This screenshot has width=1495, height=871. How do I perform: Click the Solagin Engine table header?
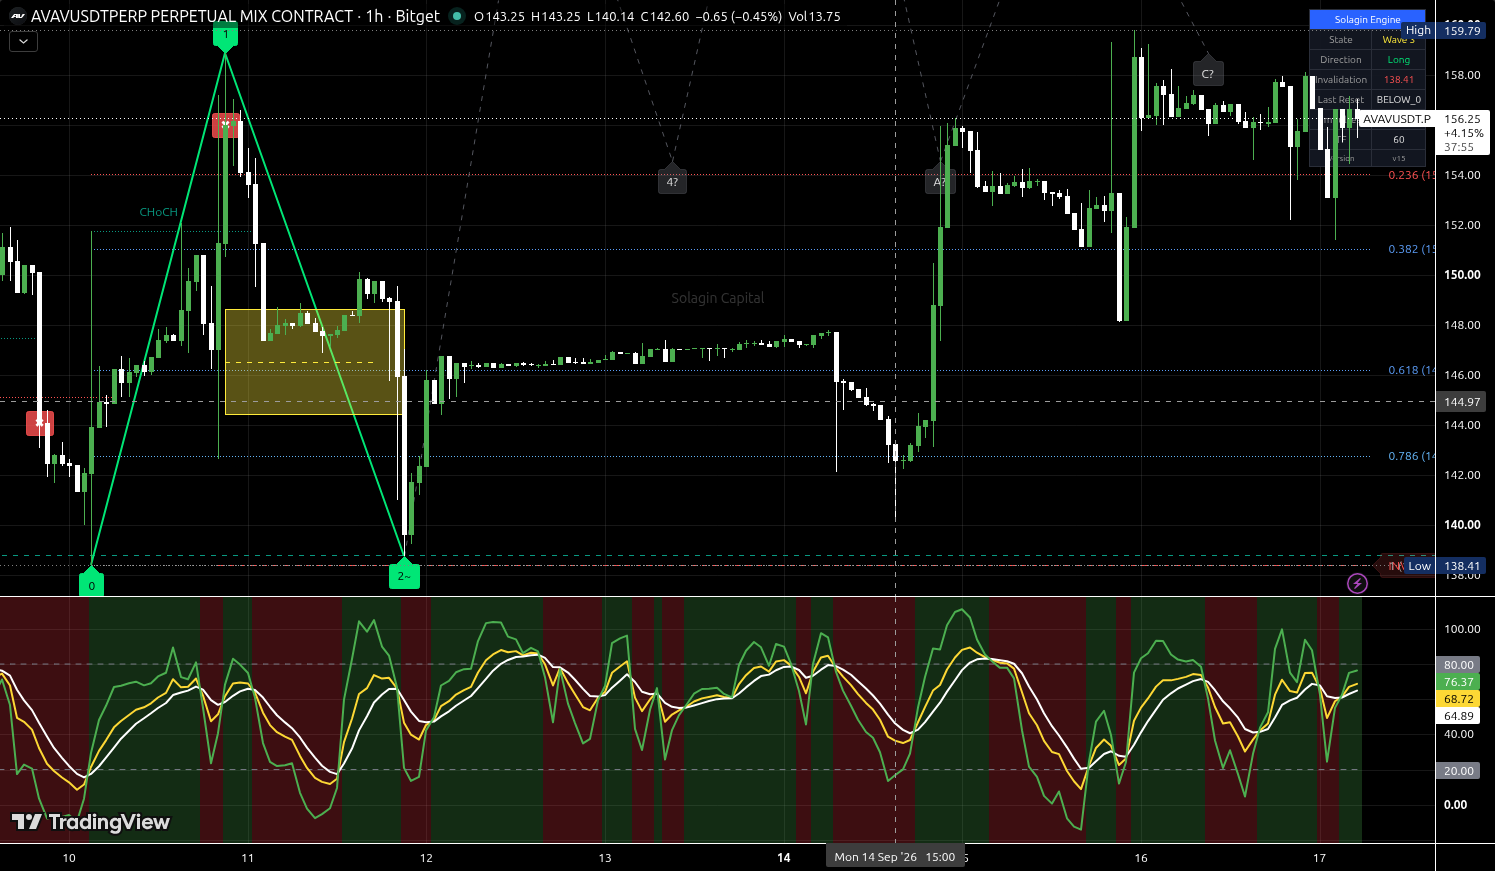[x=1367, y=20]
